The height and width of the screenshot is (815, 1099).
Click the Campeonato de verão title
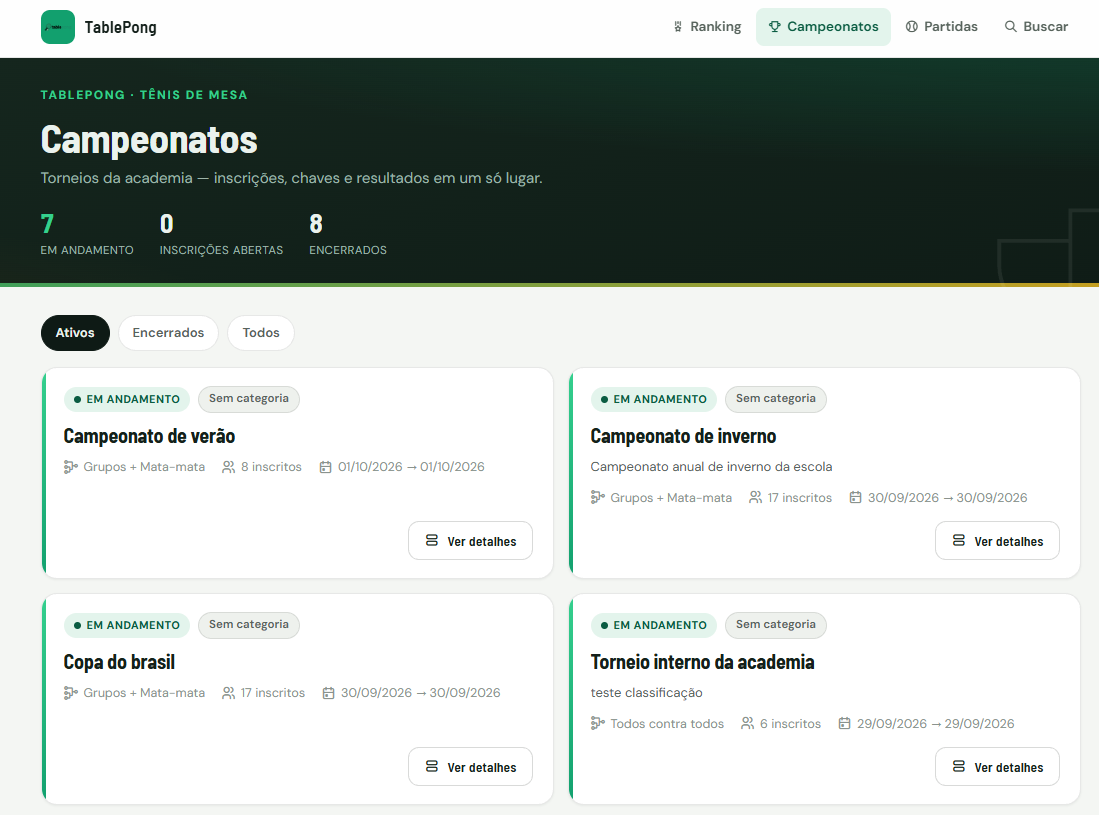[149, 436]
